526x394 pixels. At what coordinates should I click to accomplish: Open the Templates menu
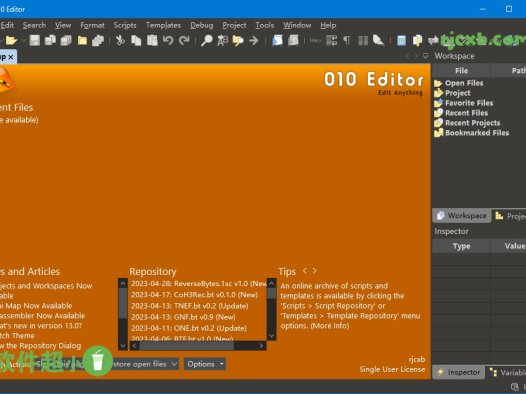click(163, 25)
